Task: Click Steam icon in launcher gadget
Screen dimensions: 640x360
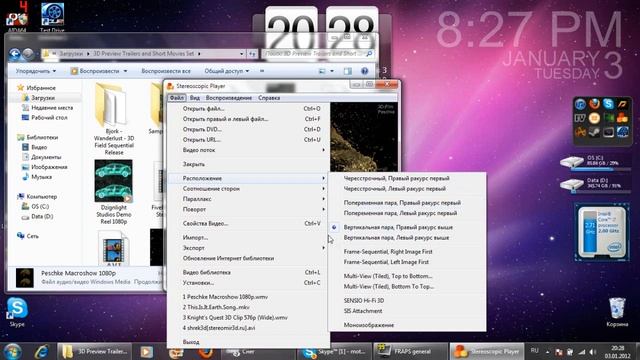Action: click(x=594, y=132)
